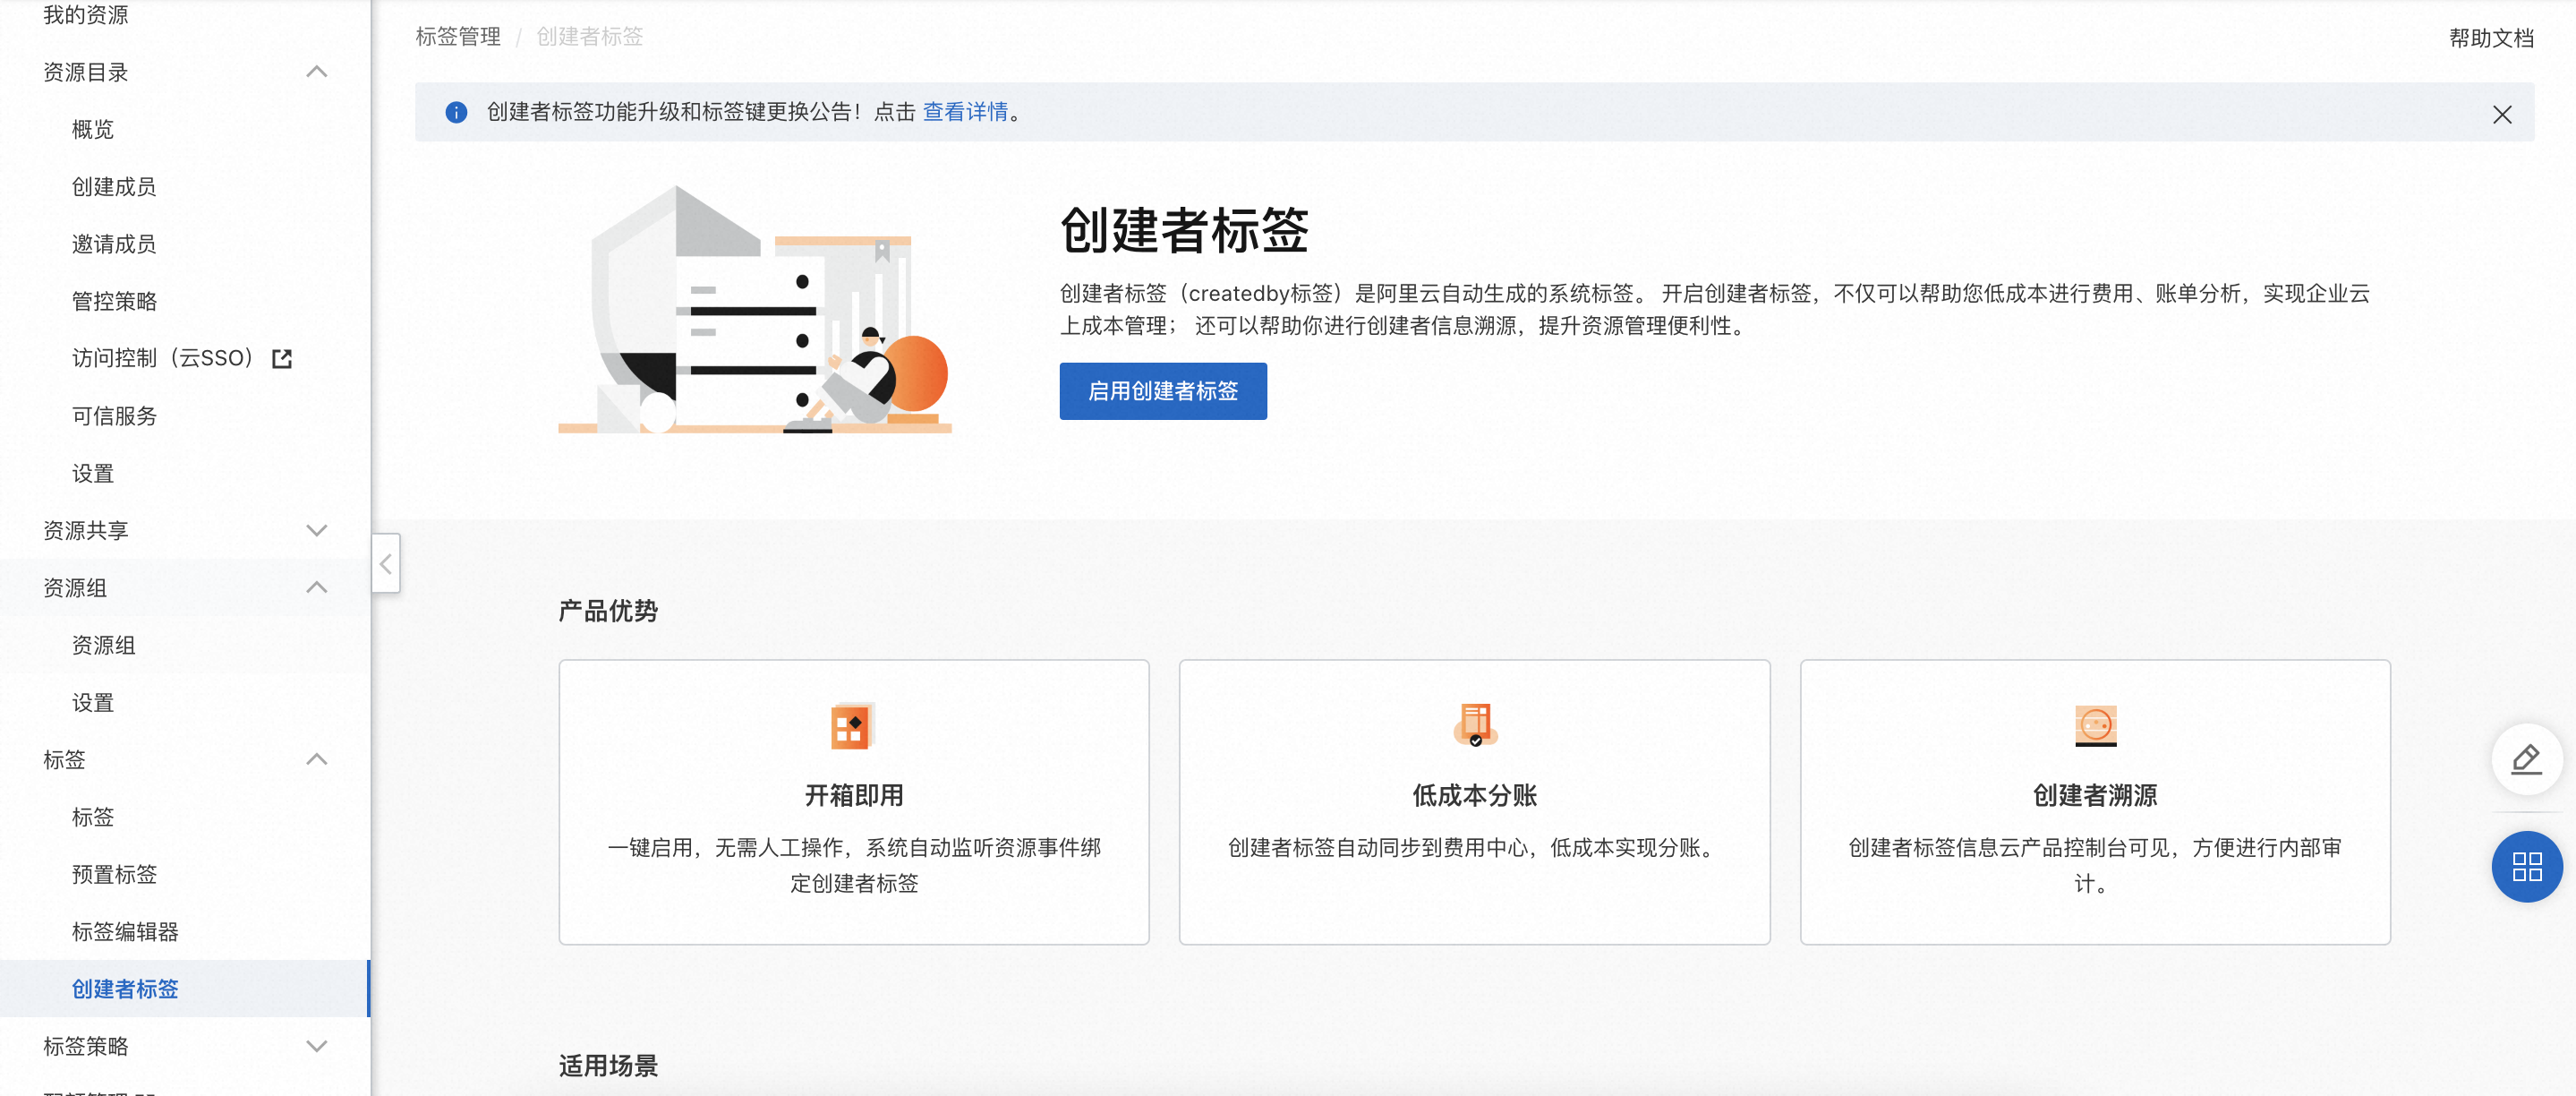Click the external link icon beside 云SSO
The image size is (2576, 1096).
(x=282, y=359)
